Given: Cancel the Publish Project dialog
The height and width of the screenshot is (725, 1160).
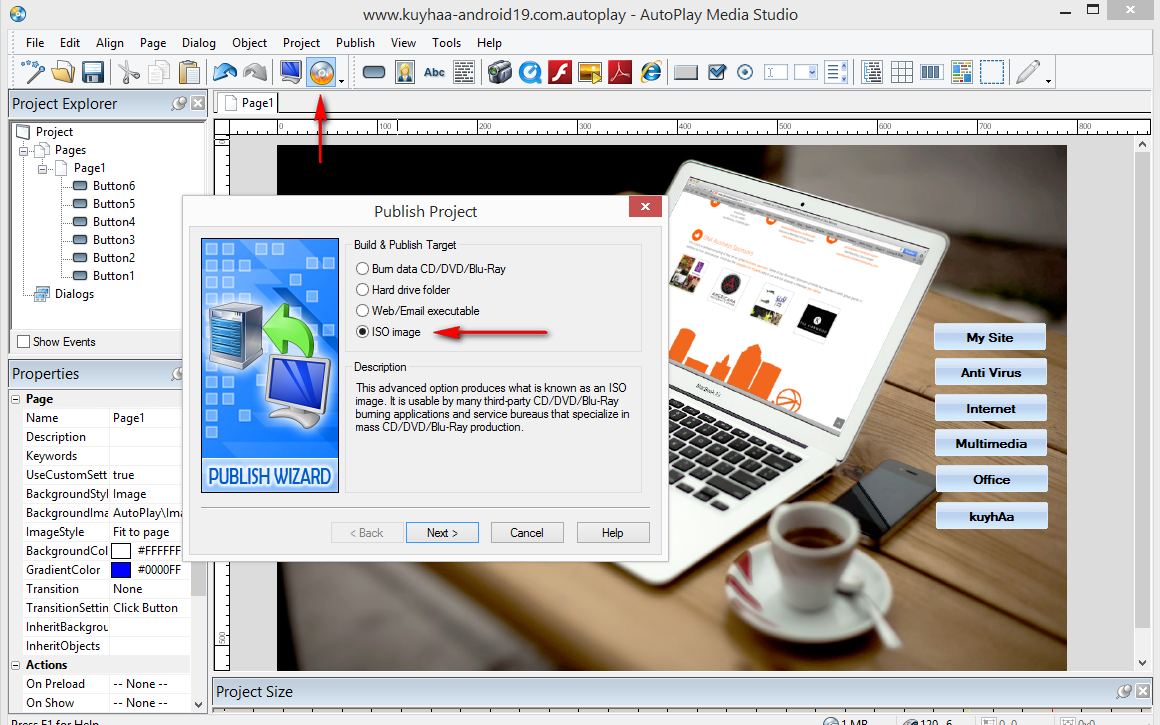Looking at the screenshot, I should (x=527, y=533).
